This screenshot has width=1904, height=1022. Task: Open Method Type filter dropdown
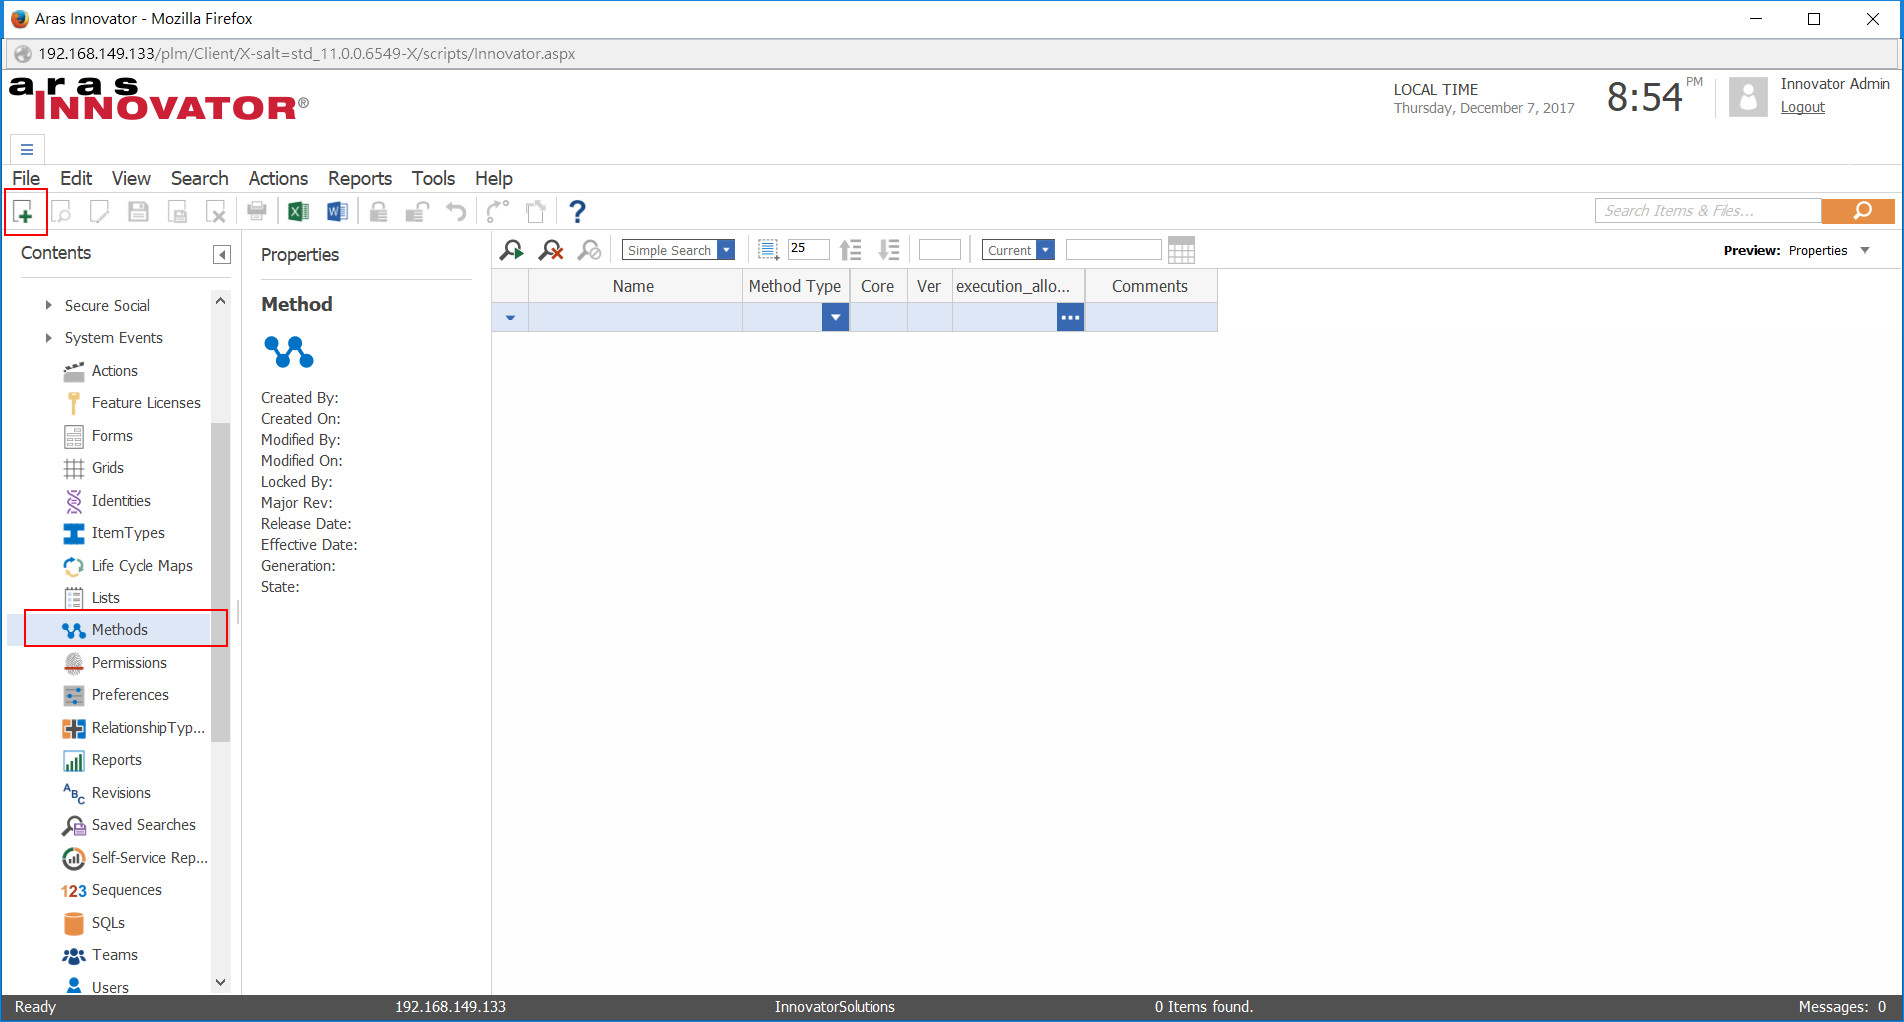tap(835, 318)
